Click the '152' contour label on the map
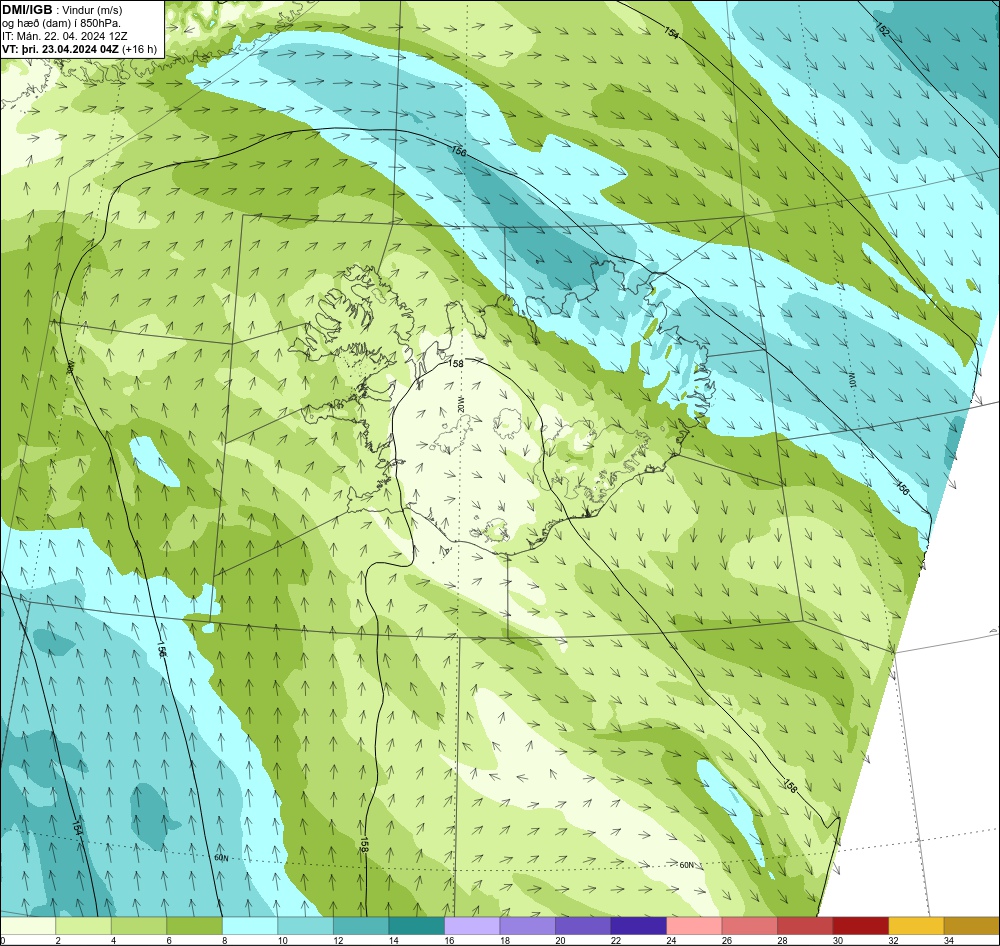This screenshot has height=946, width=1000. point(882,29)
